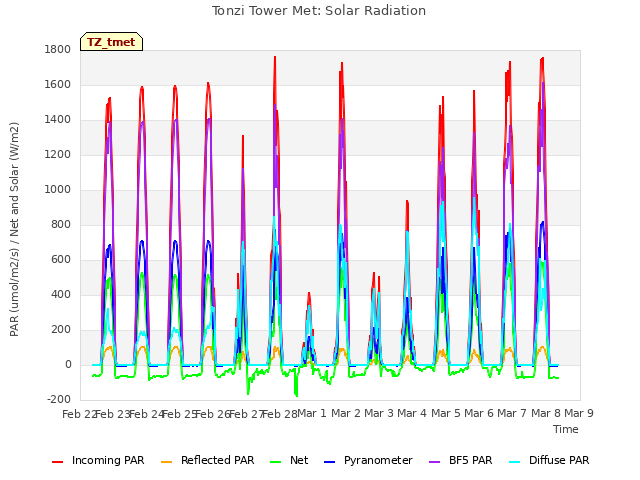Click the cyan Diffuse PAR legend swatch
Screen dimensions: 640x480
click(515, 462)
